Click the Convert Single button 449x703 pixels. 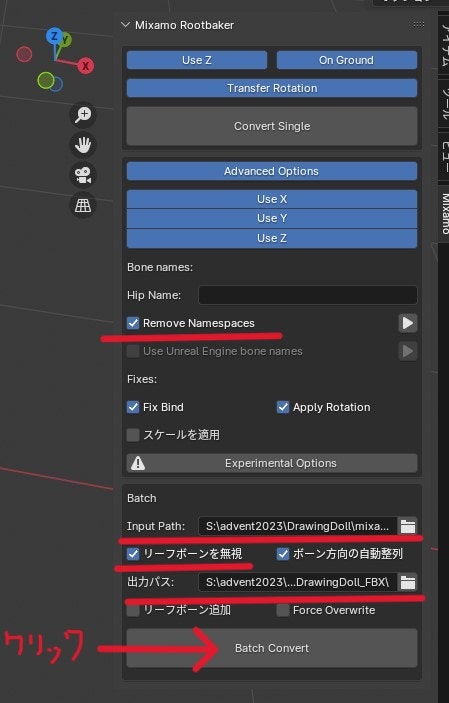pyautogui.click(x=272, y=126)
